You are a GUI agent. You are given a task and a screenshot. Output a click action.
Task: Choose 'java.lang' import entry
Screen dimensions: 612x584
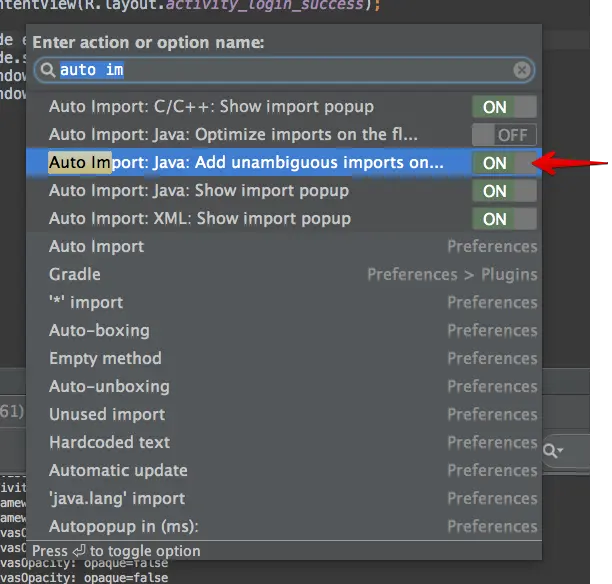pos(284,499)
